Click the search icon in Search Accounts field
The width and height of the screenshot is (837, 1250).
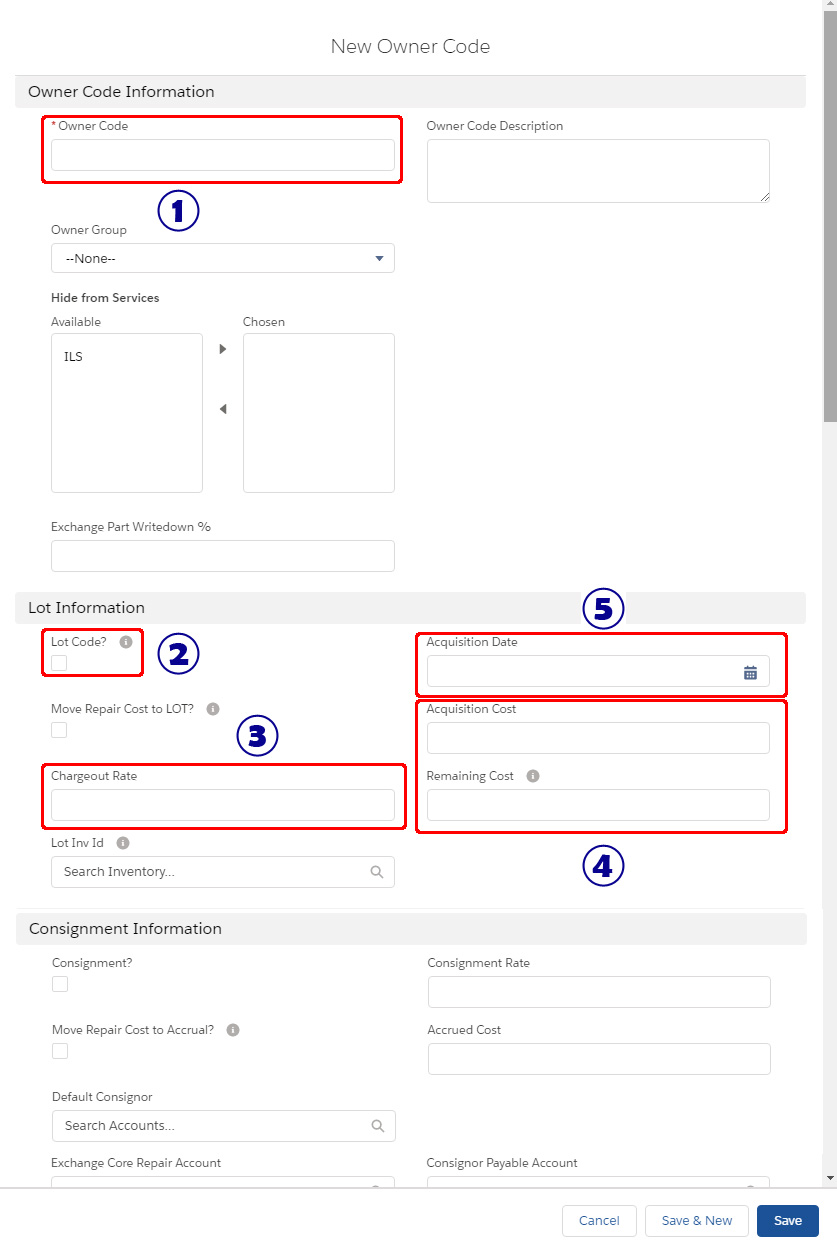pos(378,1125)
